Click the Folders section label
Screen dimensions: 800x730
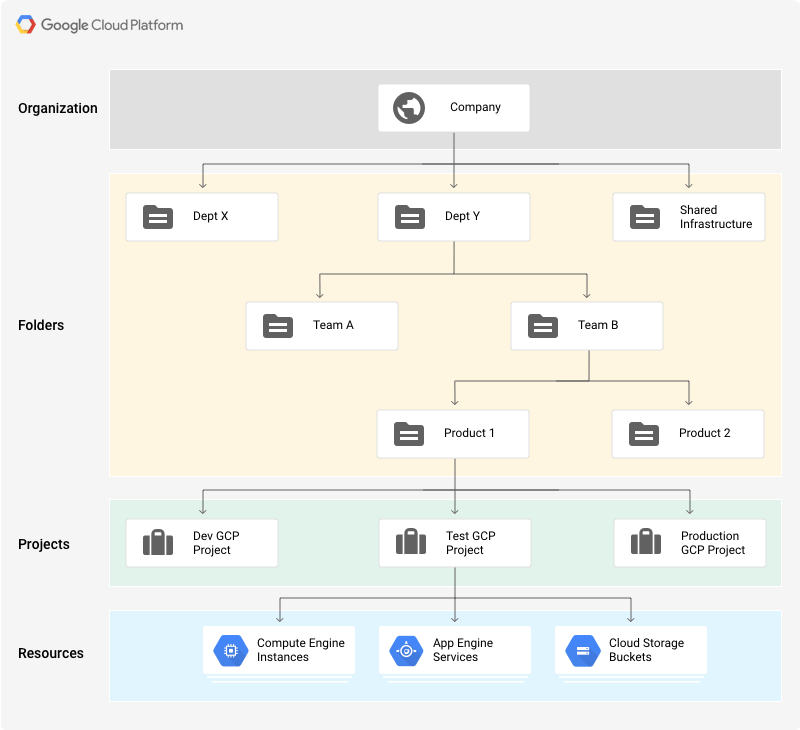click(41, 325)
